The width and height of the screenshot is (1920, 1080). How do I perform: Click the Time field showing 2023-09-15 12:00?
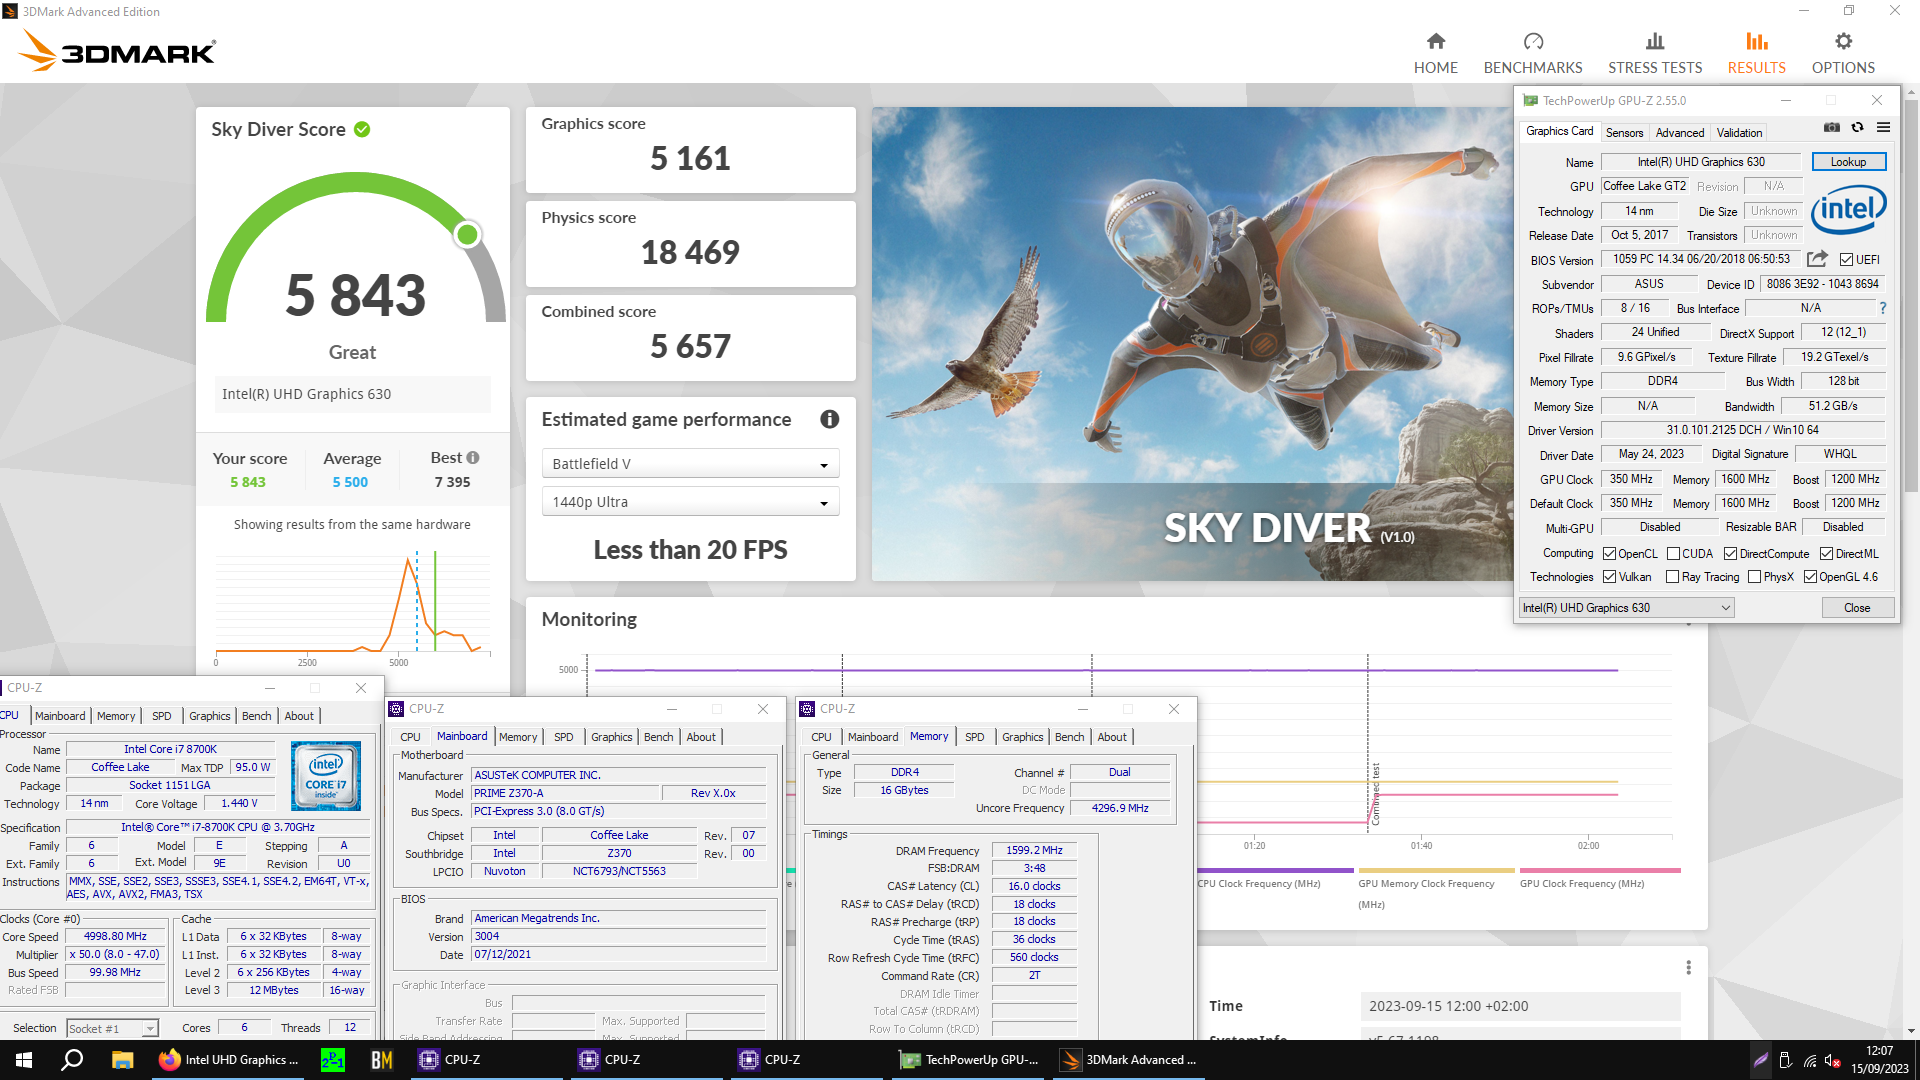[1520, 1006]
